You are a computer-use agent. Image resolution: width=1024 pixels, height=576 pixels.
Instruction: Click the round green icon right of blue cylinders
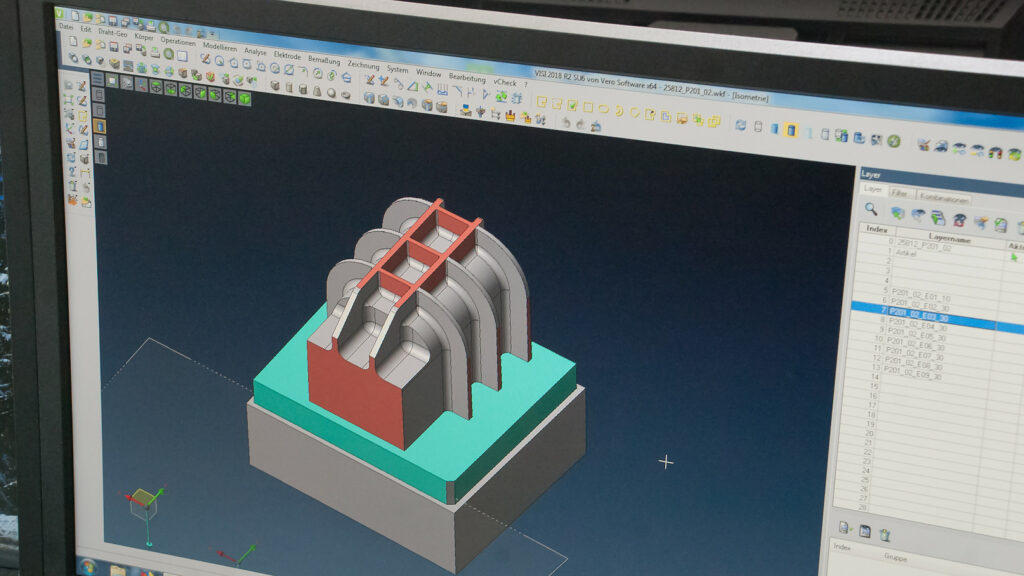(894, 140)
